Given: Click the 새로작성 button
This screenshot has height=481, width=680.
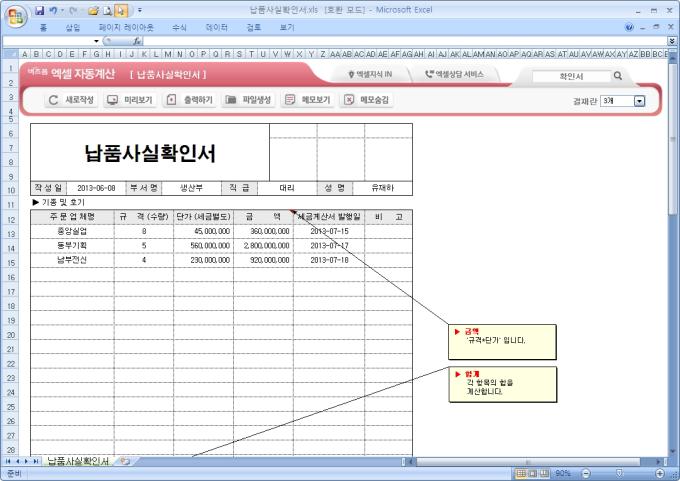Looking at the screenshot, I should [x=71, y=100].
